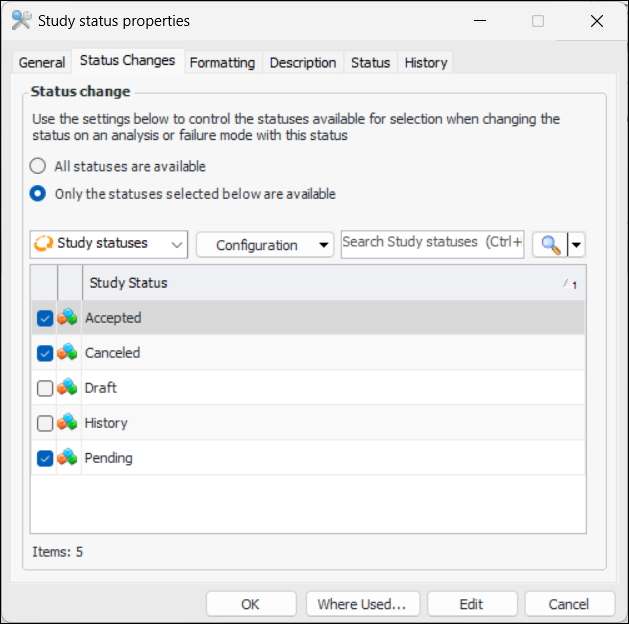
Task: Click the History row status icon
Action: point(68,423)
